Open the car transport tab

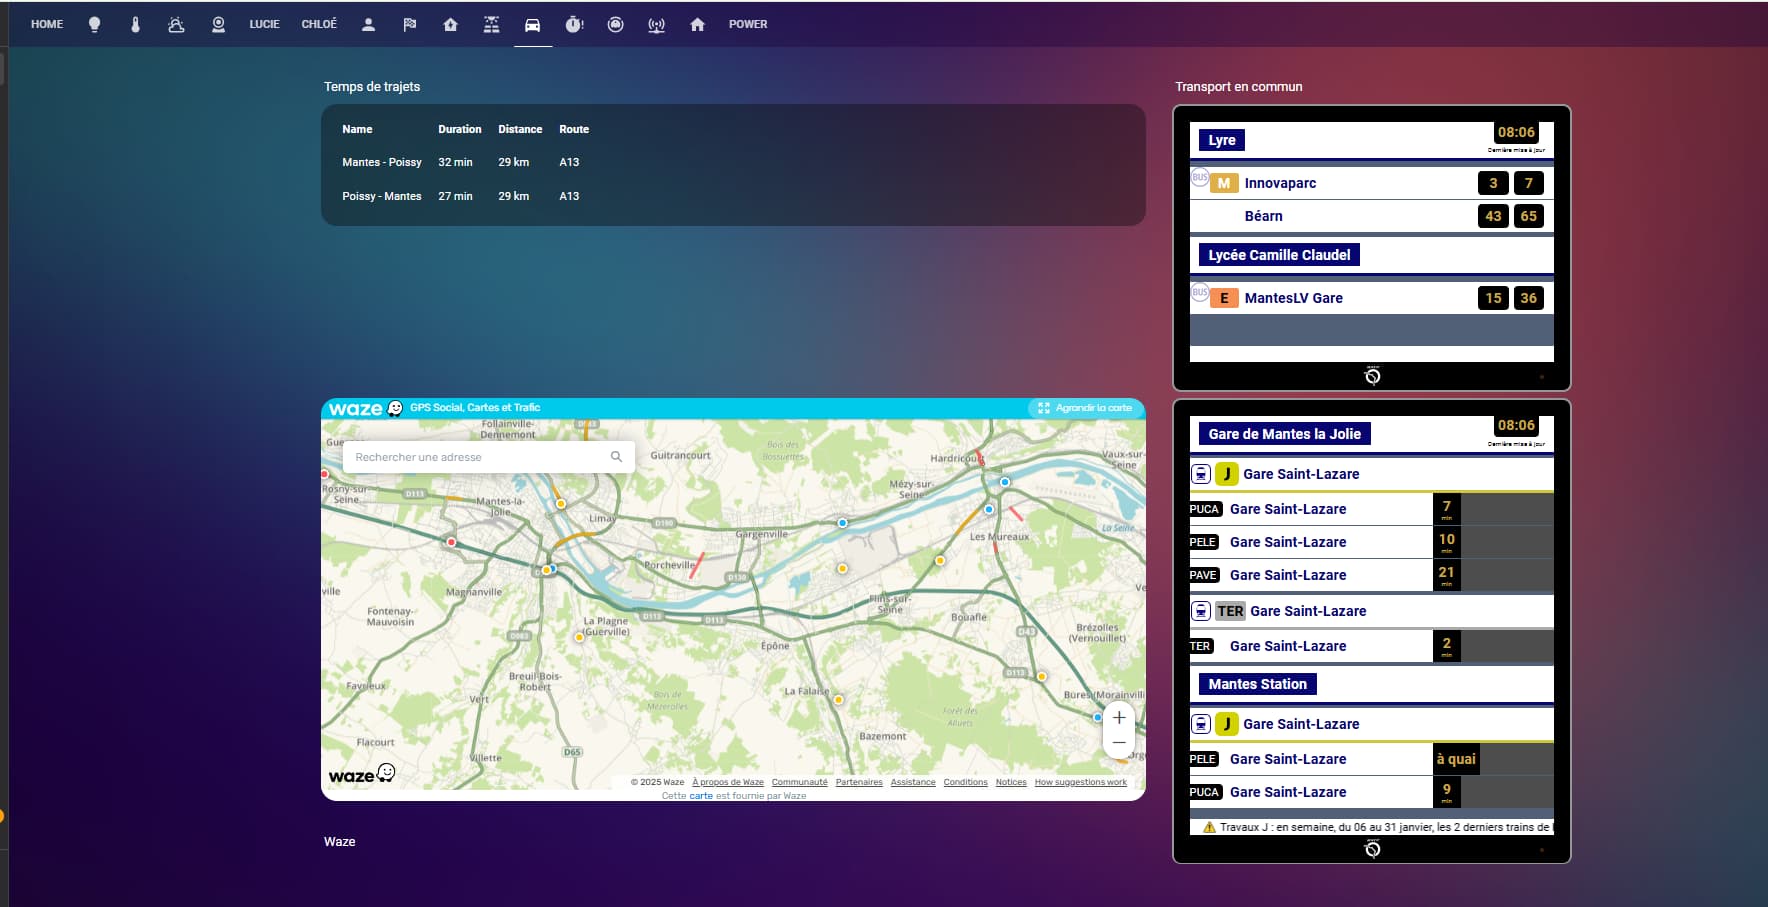click(532, 24)
